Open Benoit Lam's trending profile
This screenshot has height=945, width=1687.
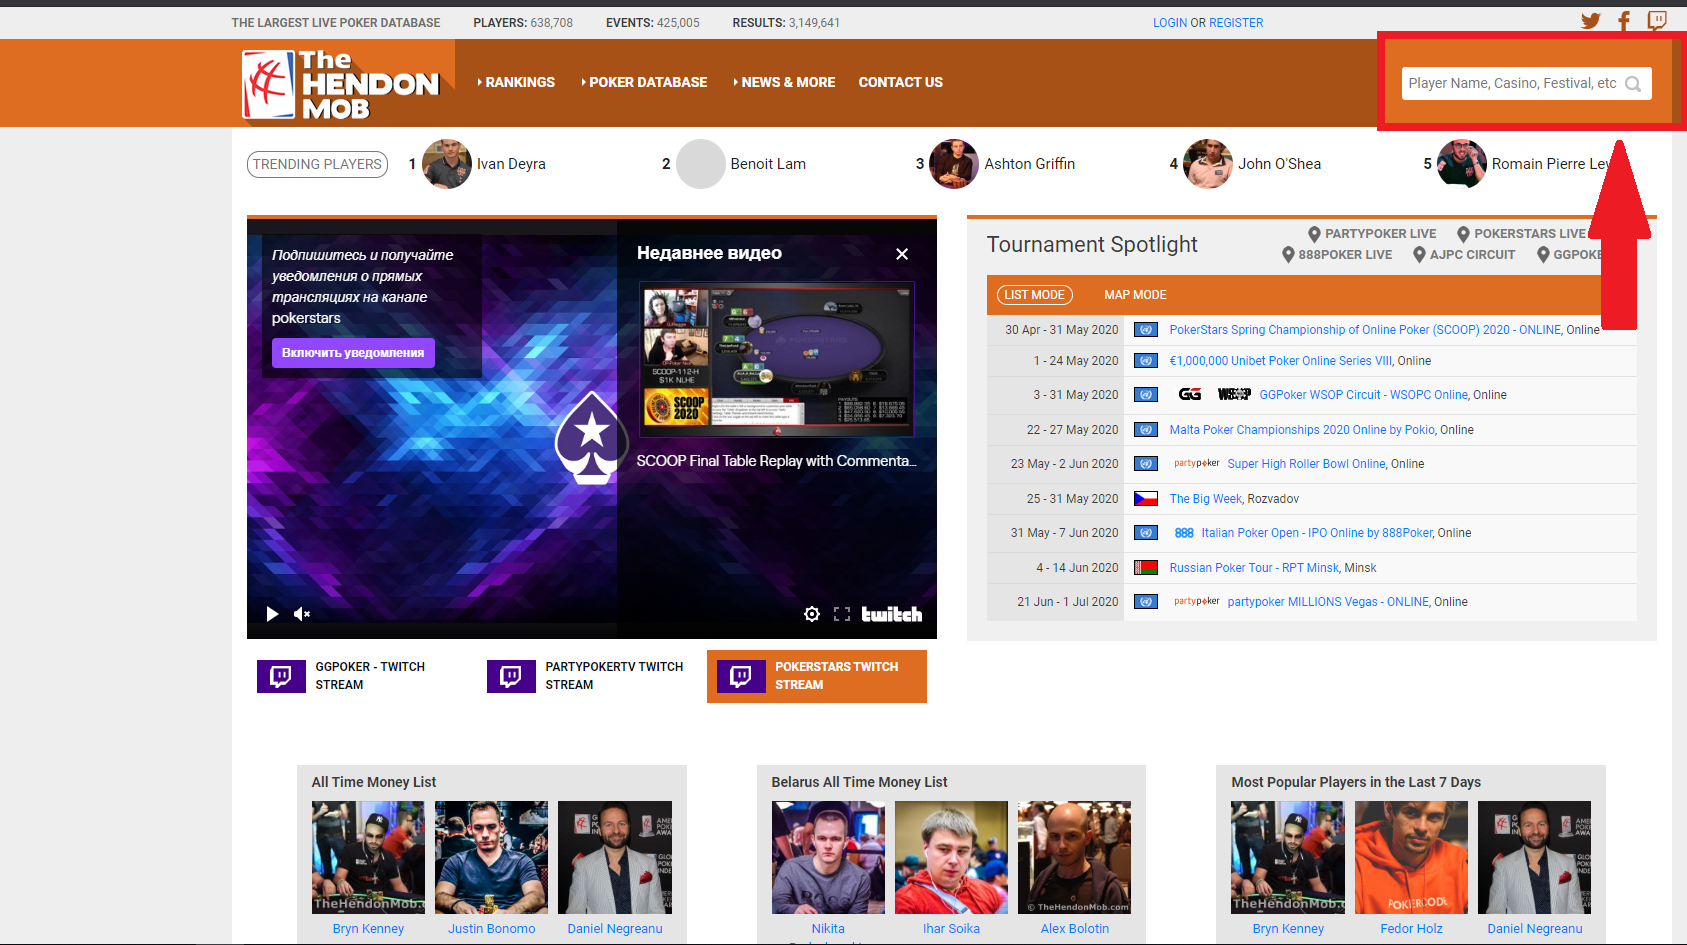click(x=768, y=164)
